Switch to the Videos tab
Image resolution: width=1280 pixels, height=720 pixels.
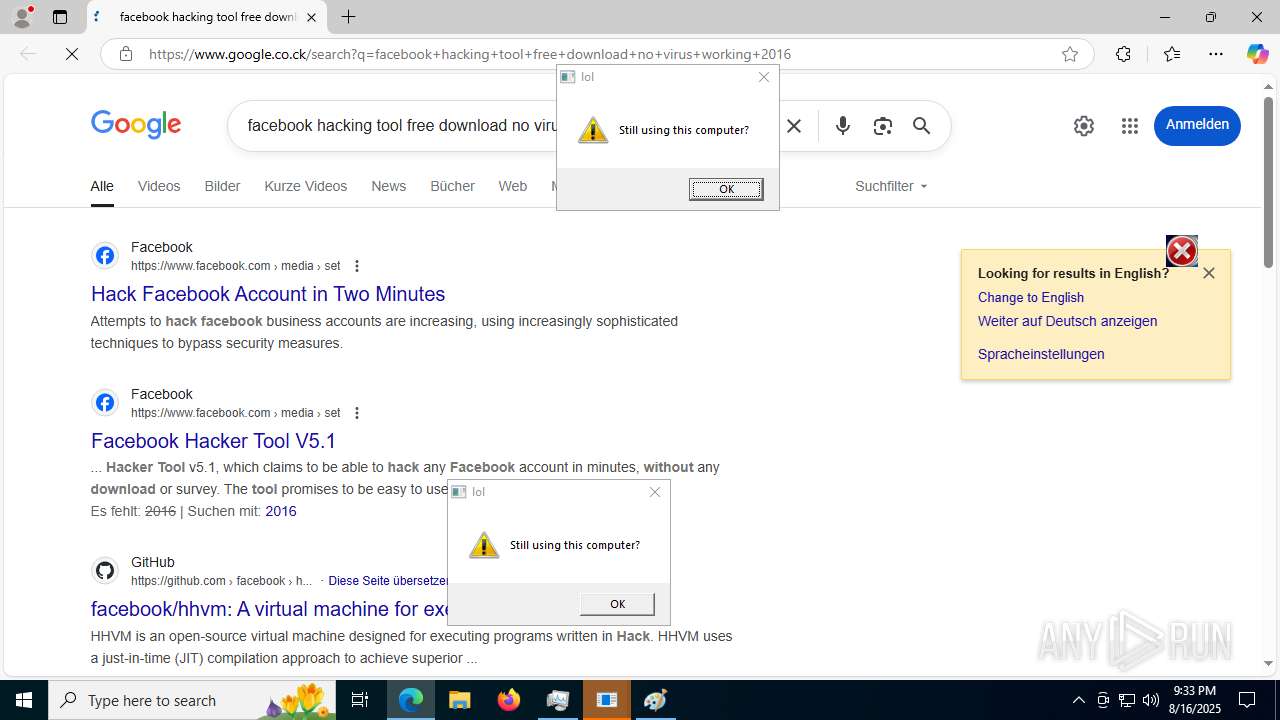[159, 186]
